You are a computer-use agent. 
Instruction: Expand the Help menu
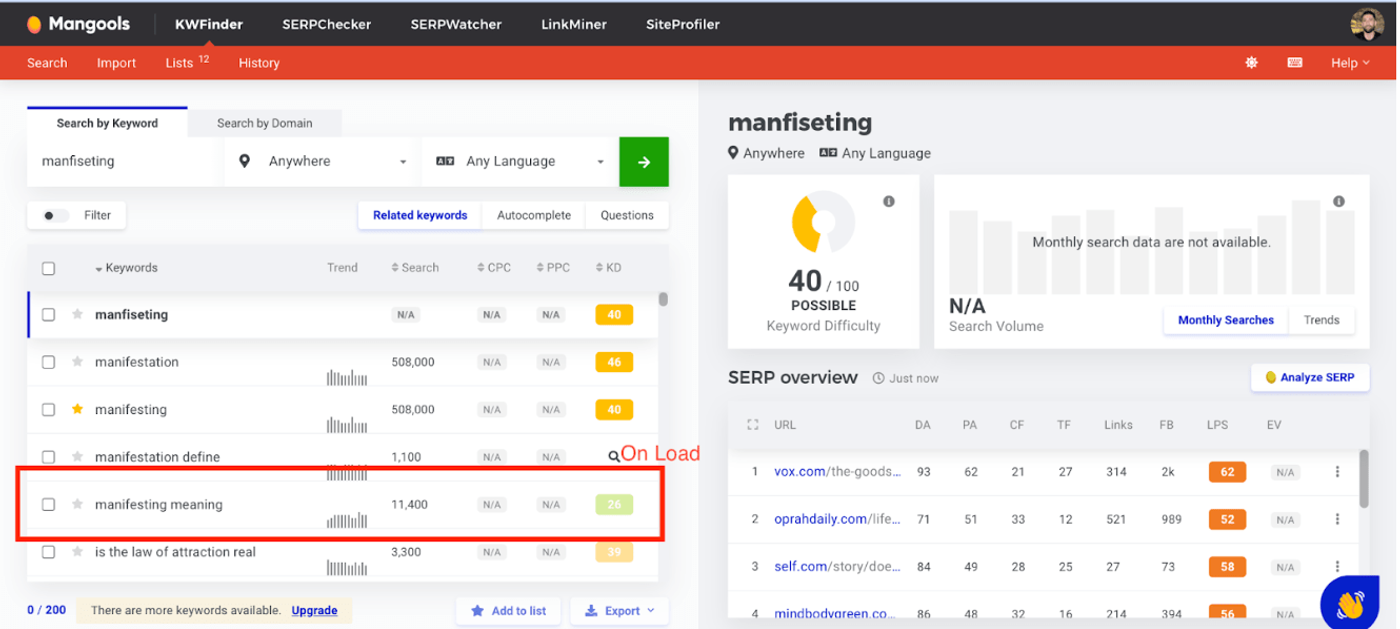(1350, 63)
